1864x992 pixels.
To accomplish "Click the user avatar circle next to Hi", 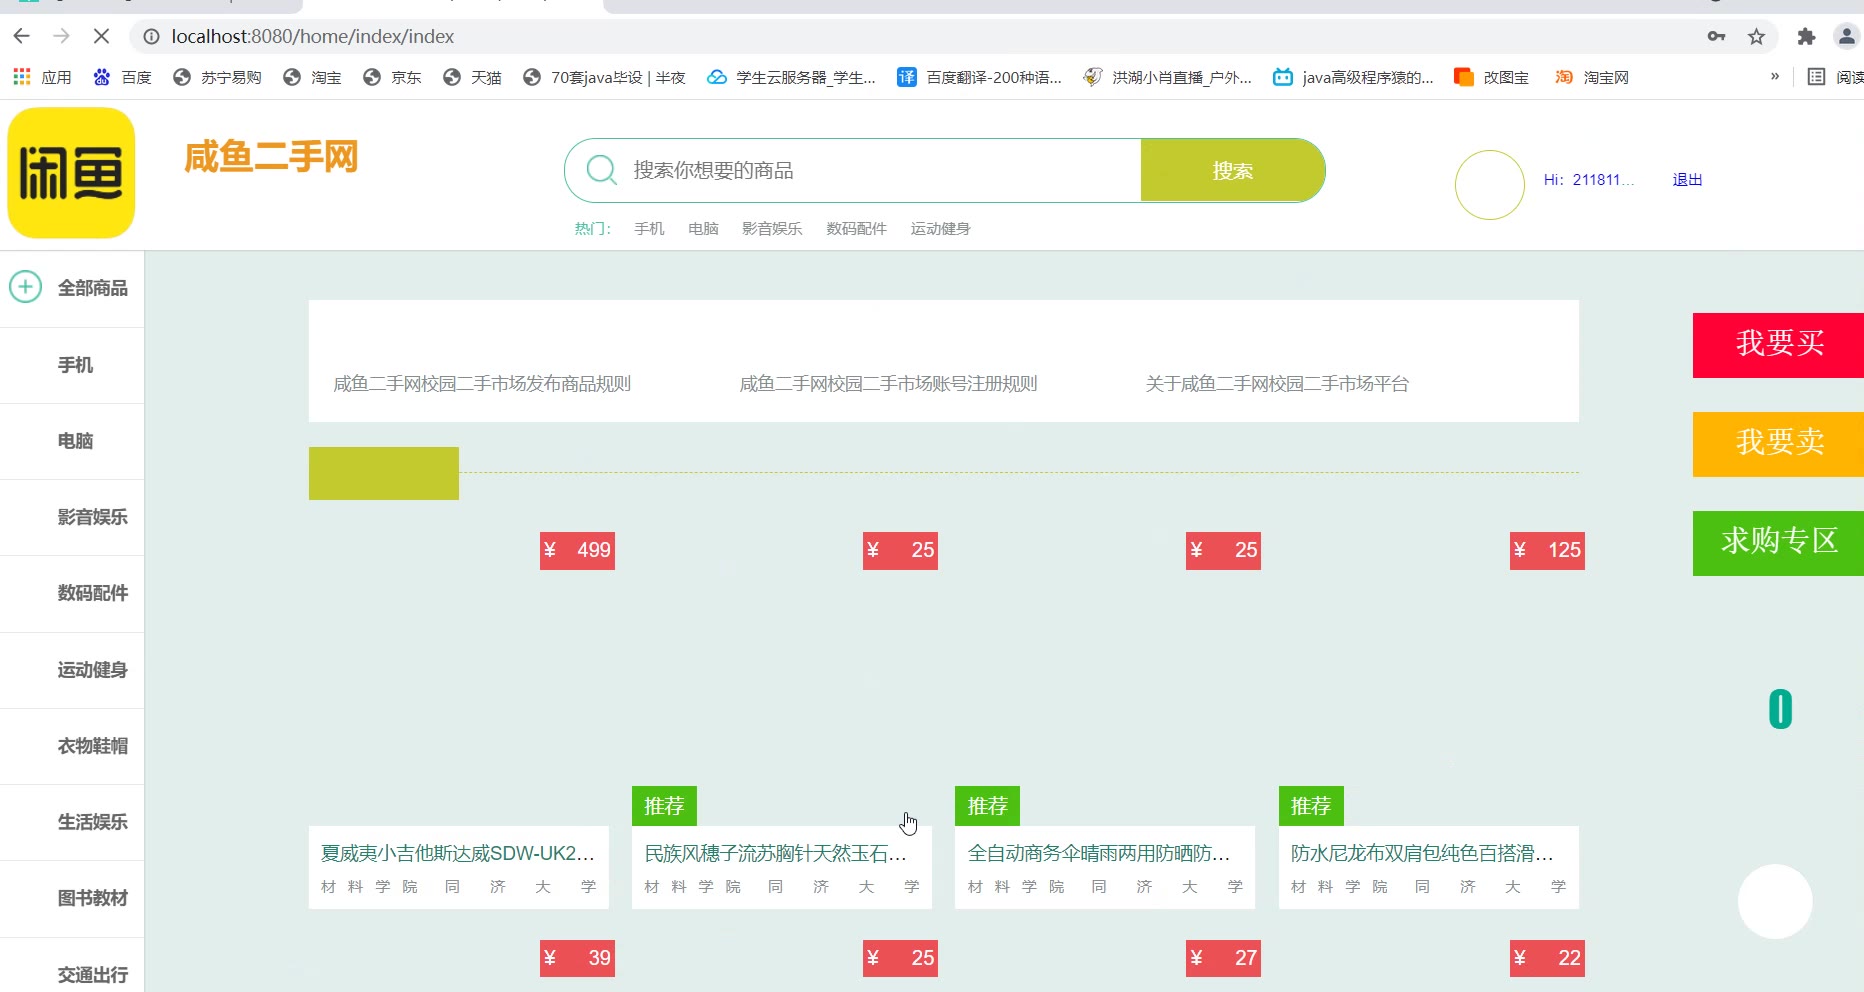I will (x=1490, y=185).
